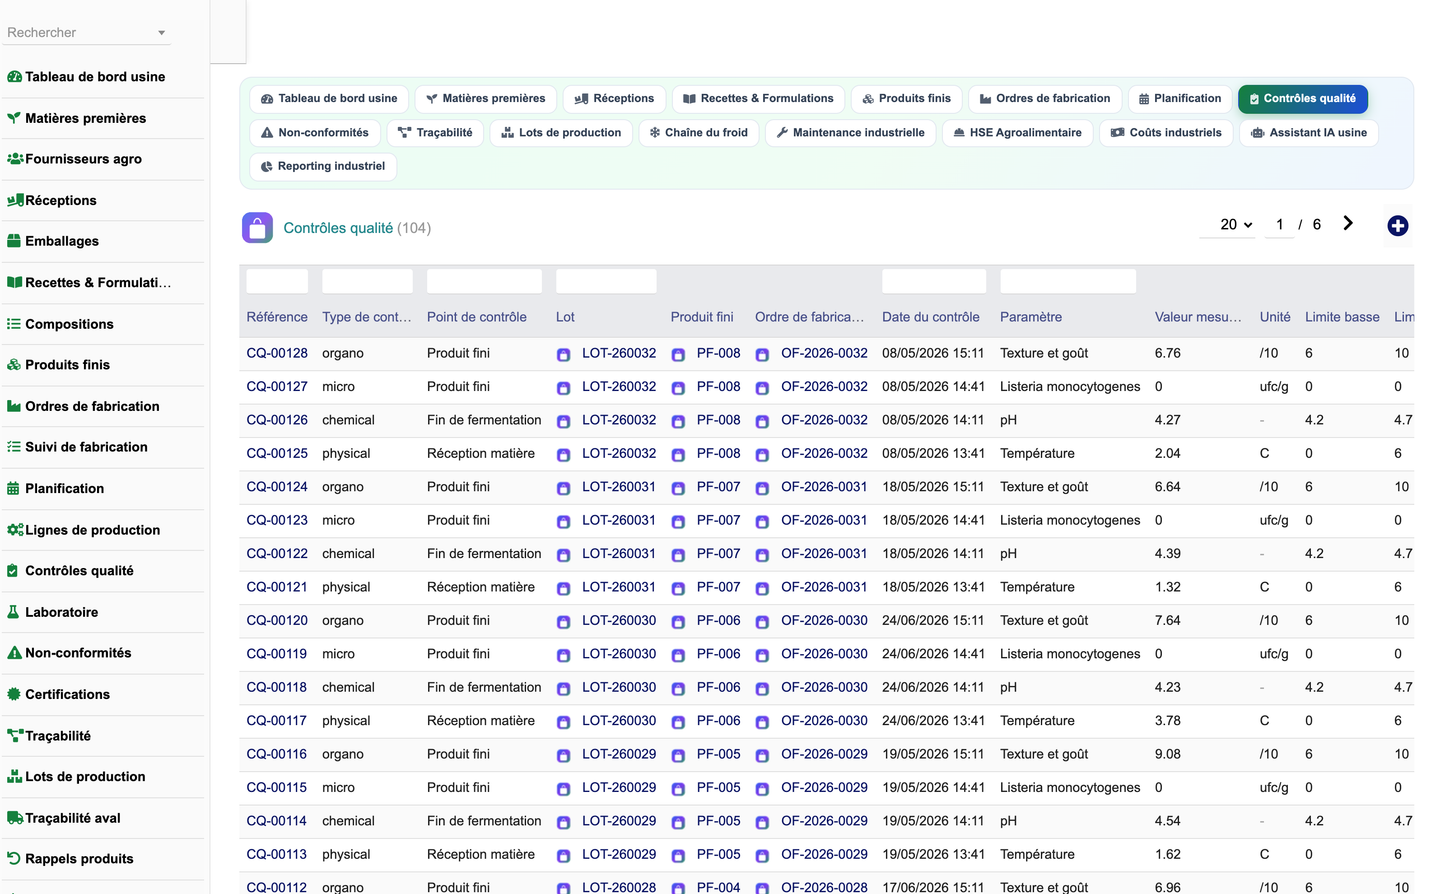
Task: Click product icon beside PF-006 in CQ-00120 row
Action: pyautogui.click(x=678, y=622)
